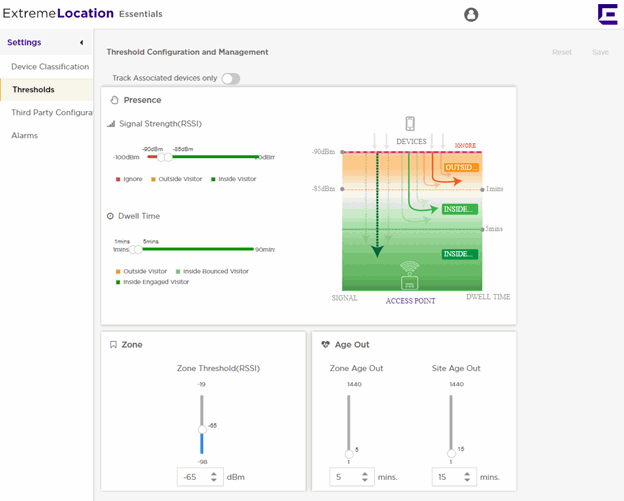Click the Zone bookmark icon
Viewport: 624px width, 501px height.
pyautogui.click(x=113, y=345)
